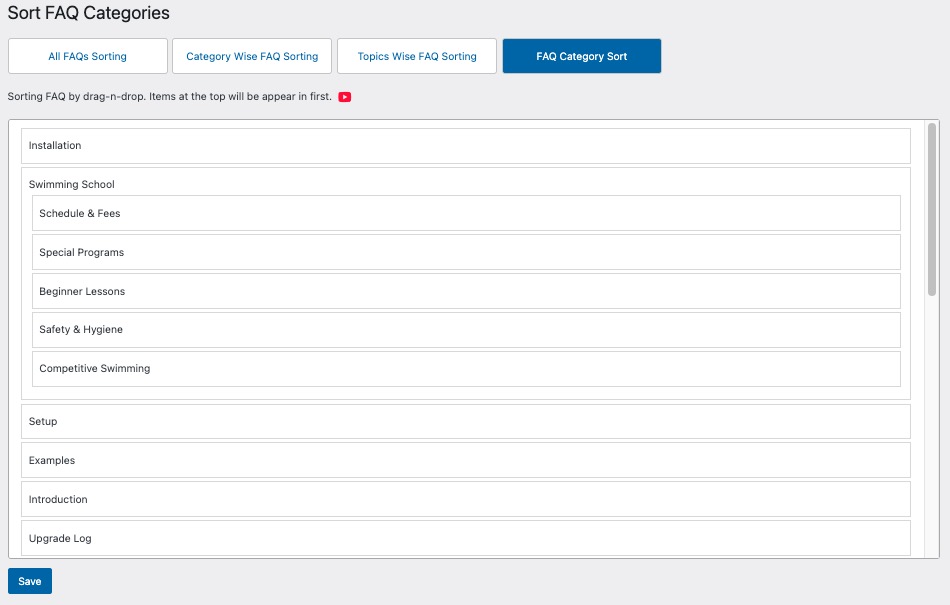Switch to All FAQs Sorting tab

coord(88,56)
